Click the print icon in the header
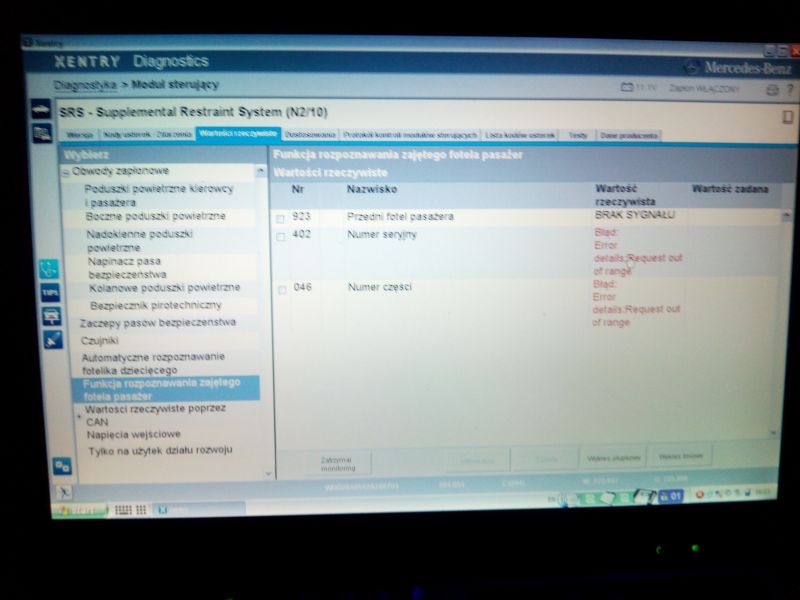The image size is (800, 600). point(772,90)
